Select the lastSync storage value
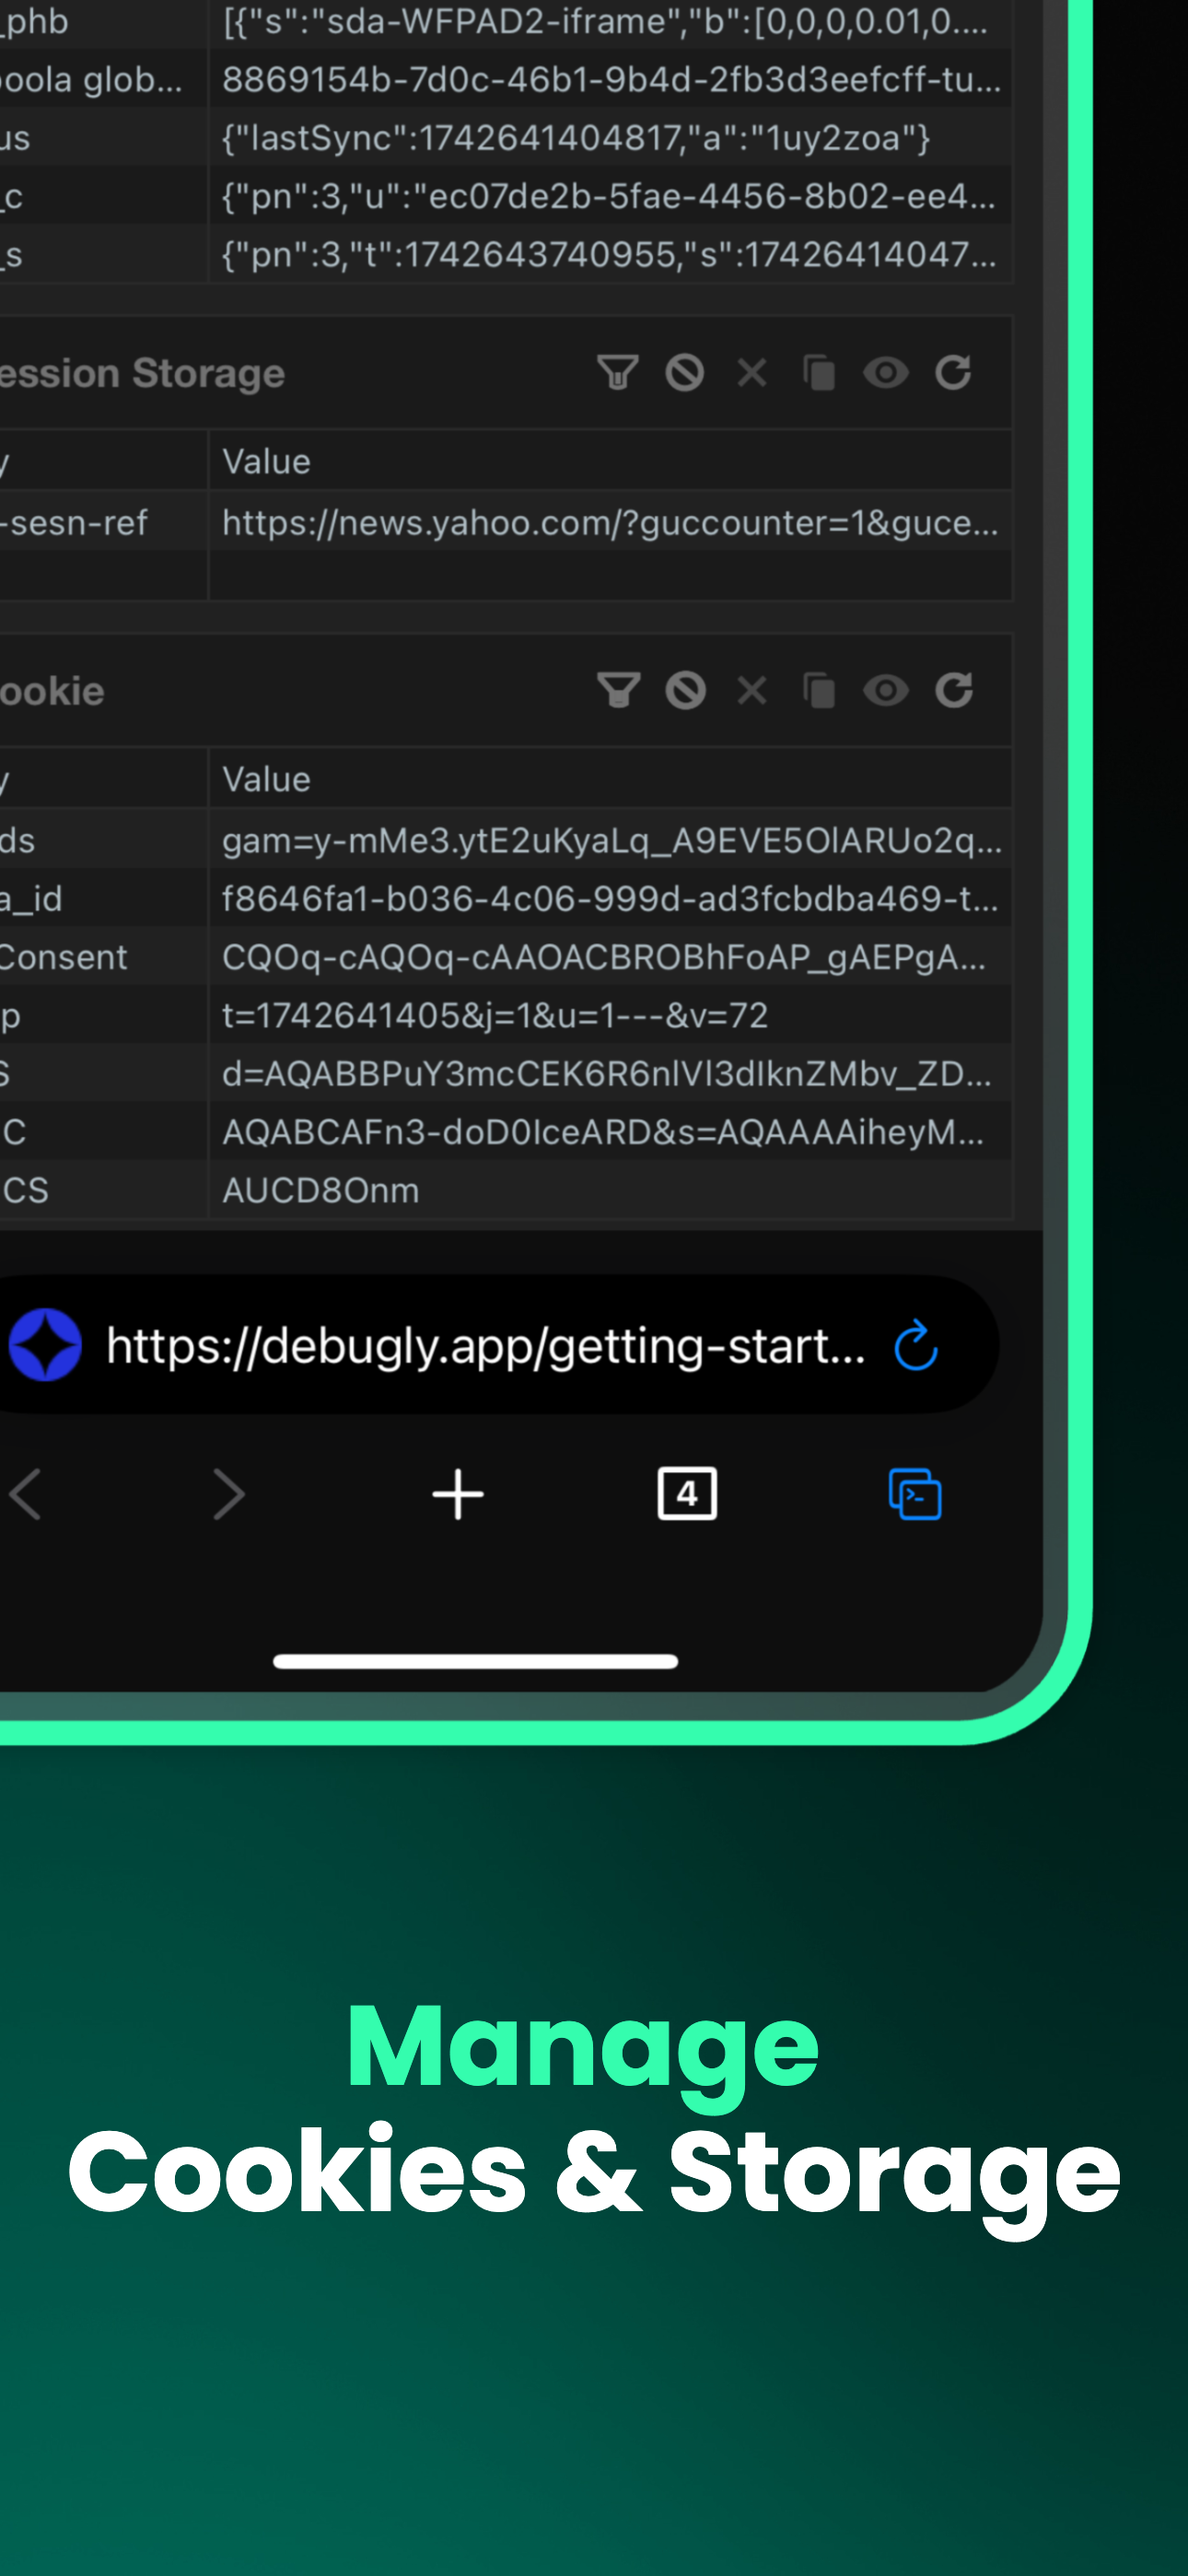Screen dimensions: 1188x2576 point(610,137)
